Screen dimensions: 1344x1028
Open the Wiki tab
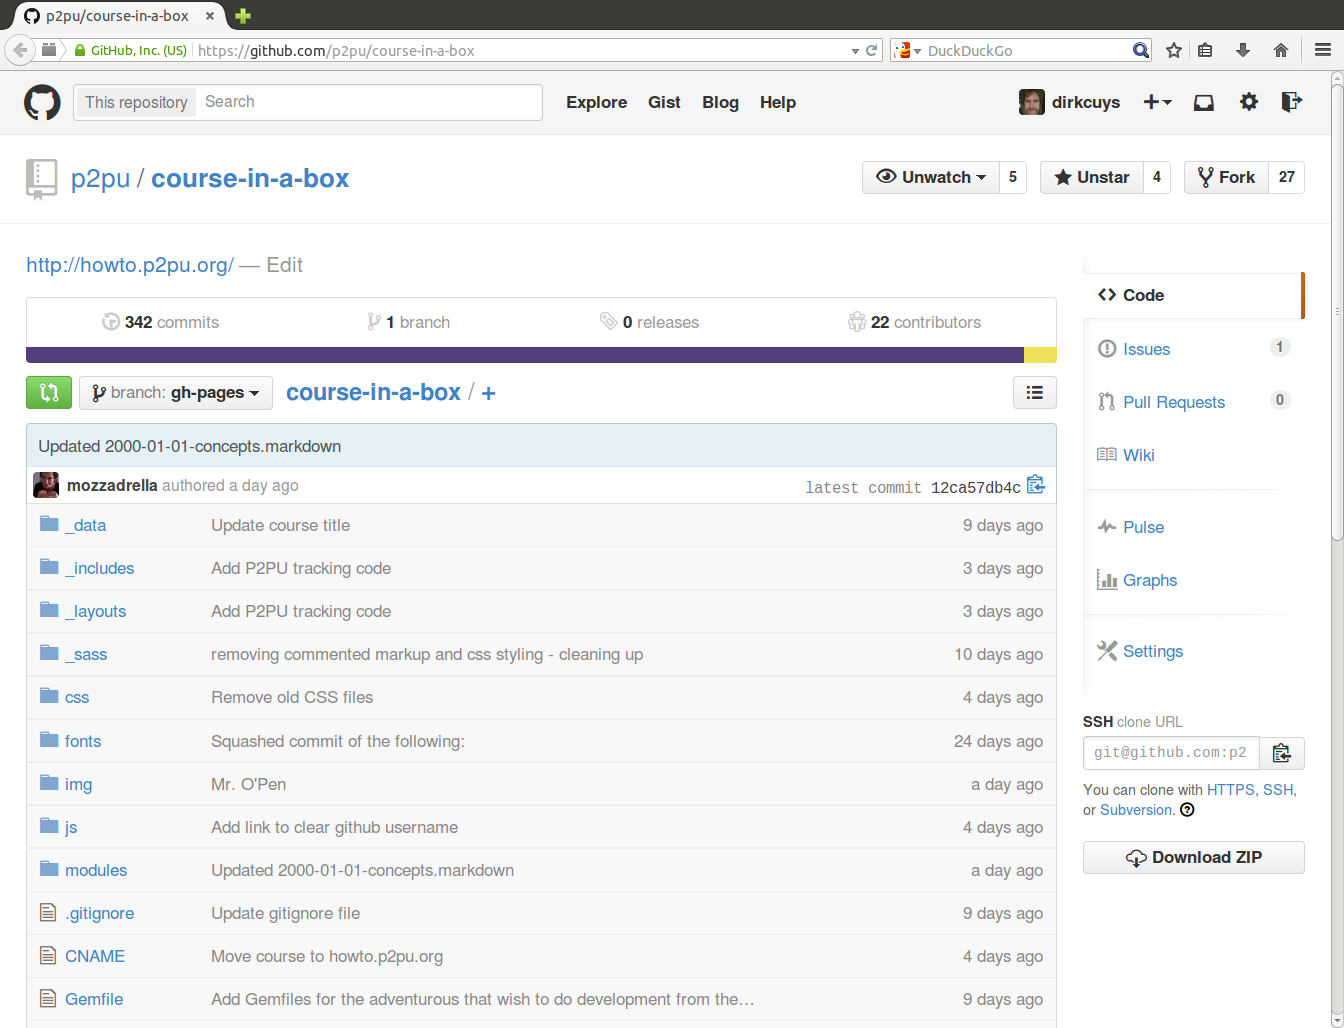(x=1138, y=455)
